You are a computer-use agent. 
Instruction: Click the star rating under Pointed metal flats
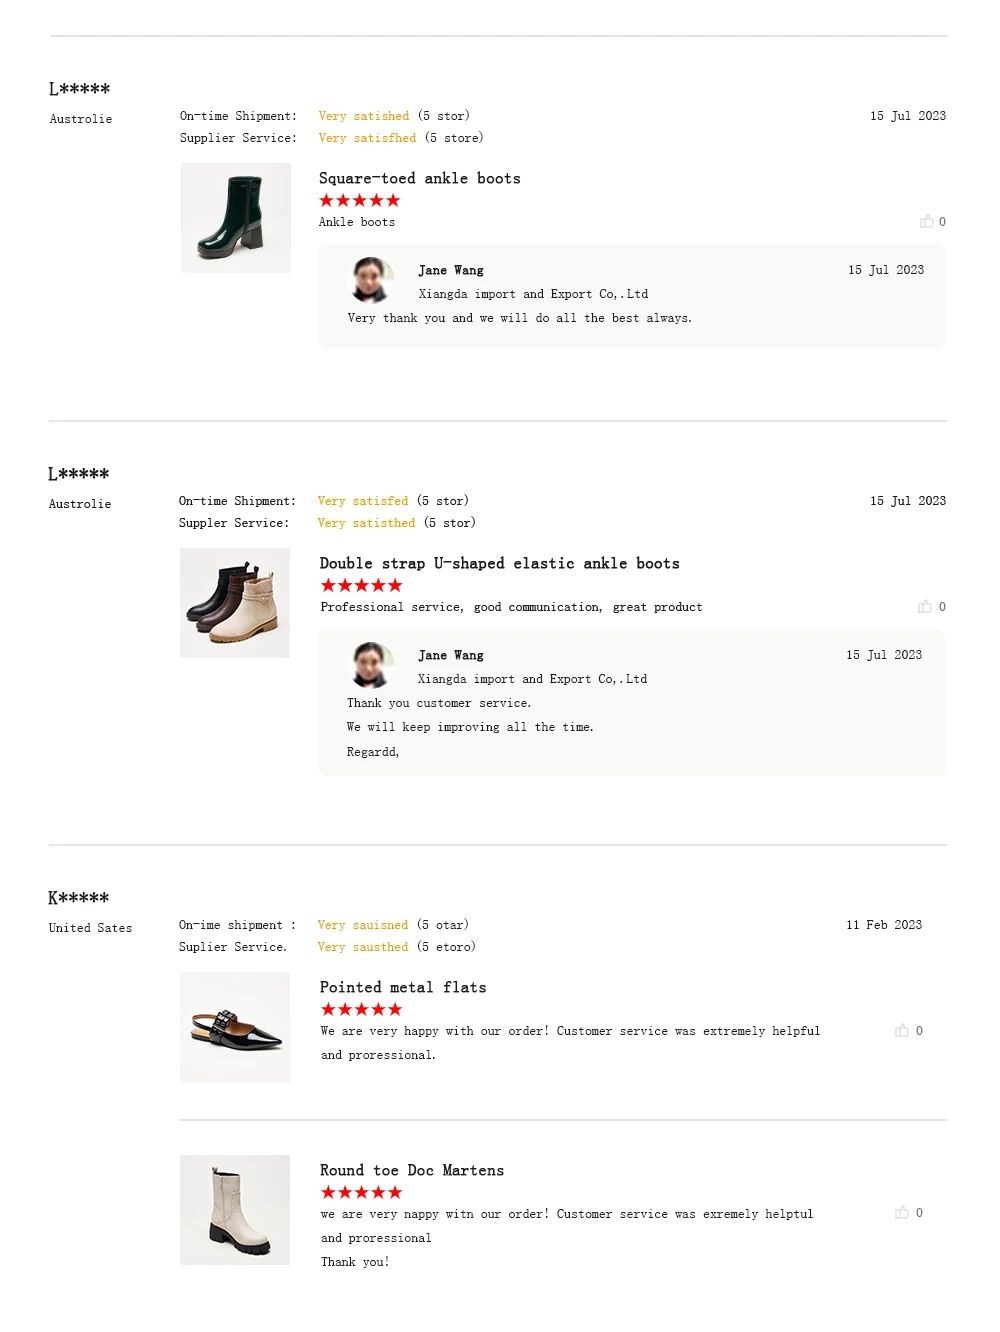(361, 1010)
